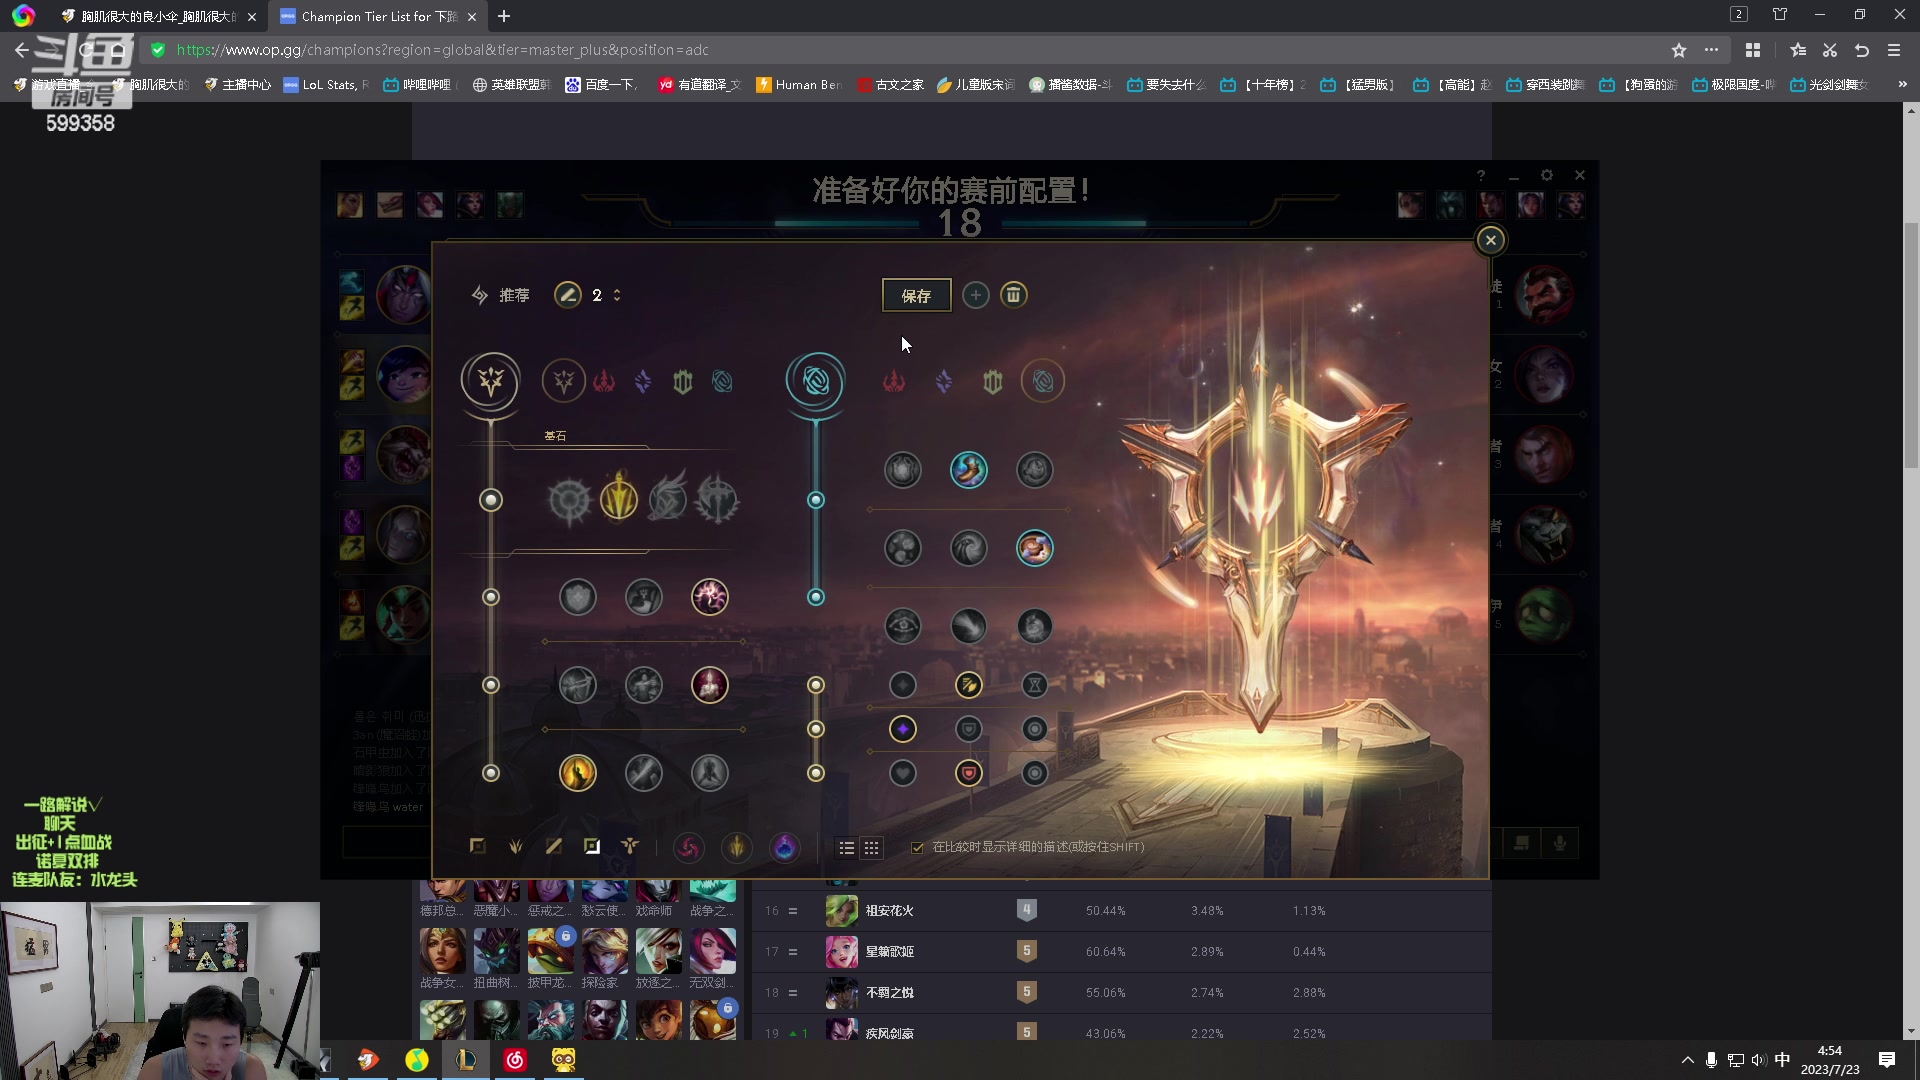
Task: Open the LoL Stats bookmark
Action: [326, 85]
